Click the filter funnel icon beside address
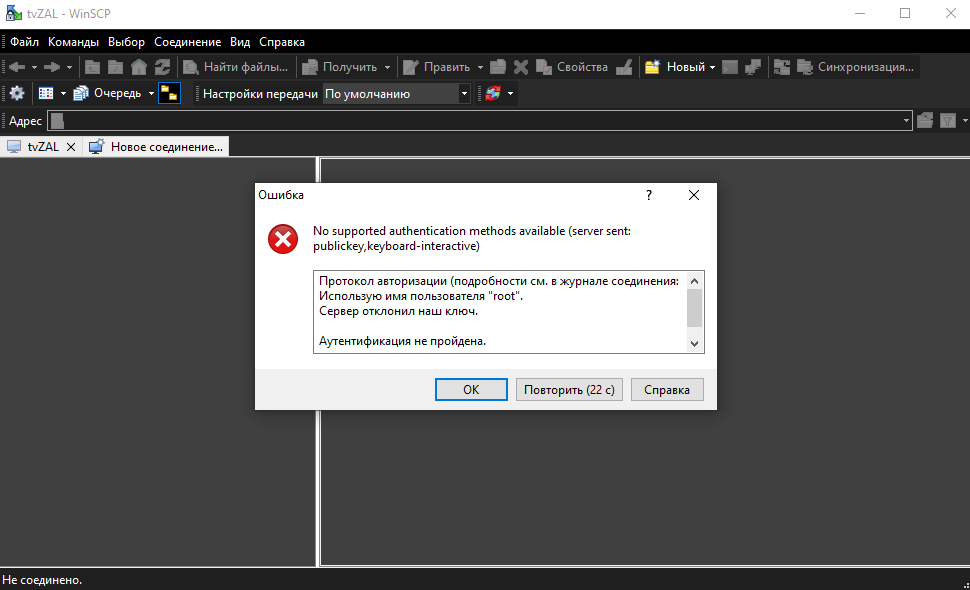This screenshot has height=590, width=970. click(x=947, y=121)
